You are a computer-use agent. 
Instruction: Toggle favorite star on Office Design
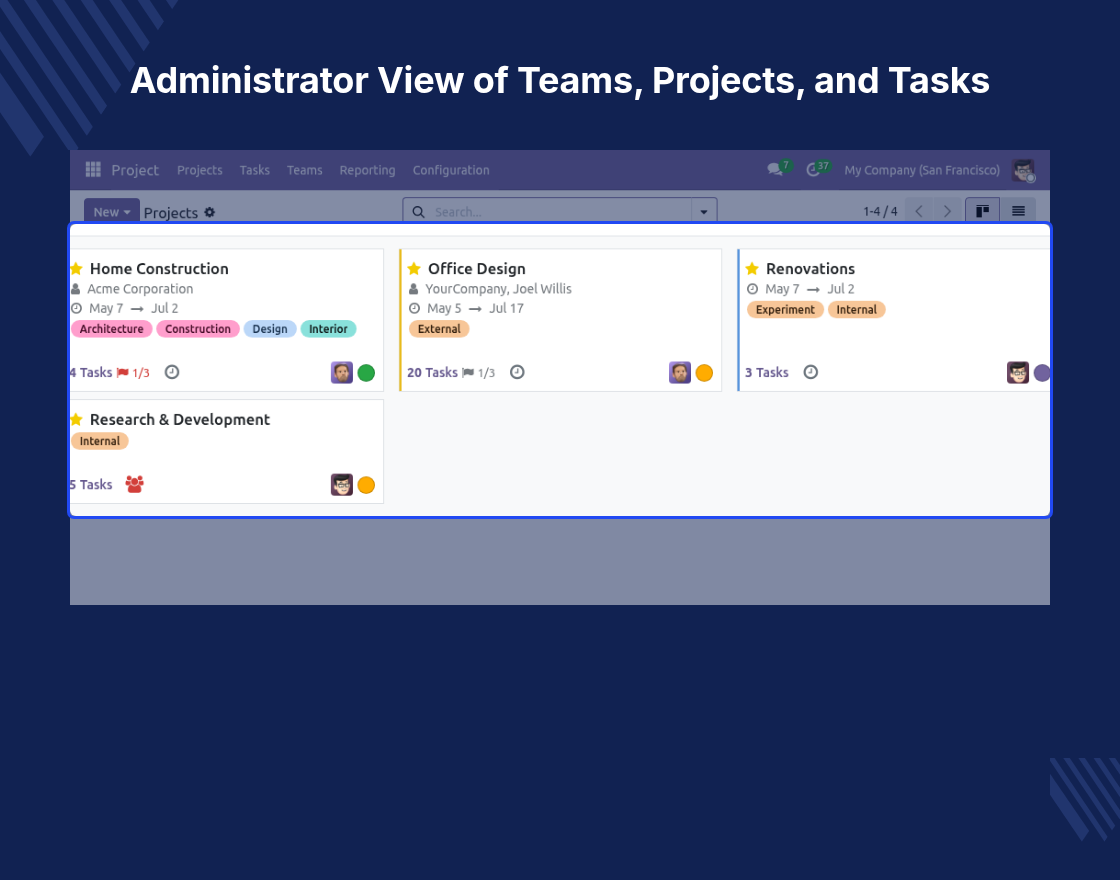[x=414, y=269]
